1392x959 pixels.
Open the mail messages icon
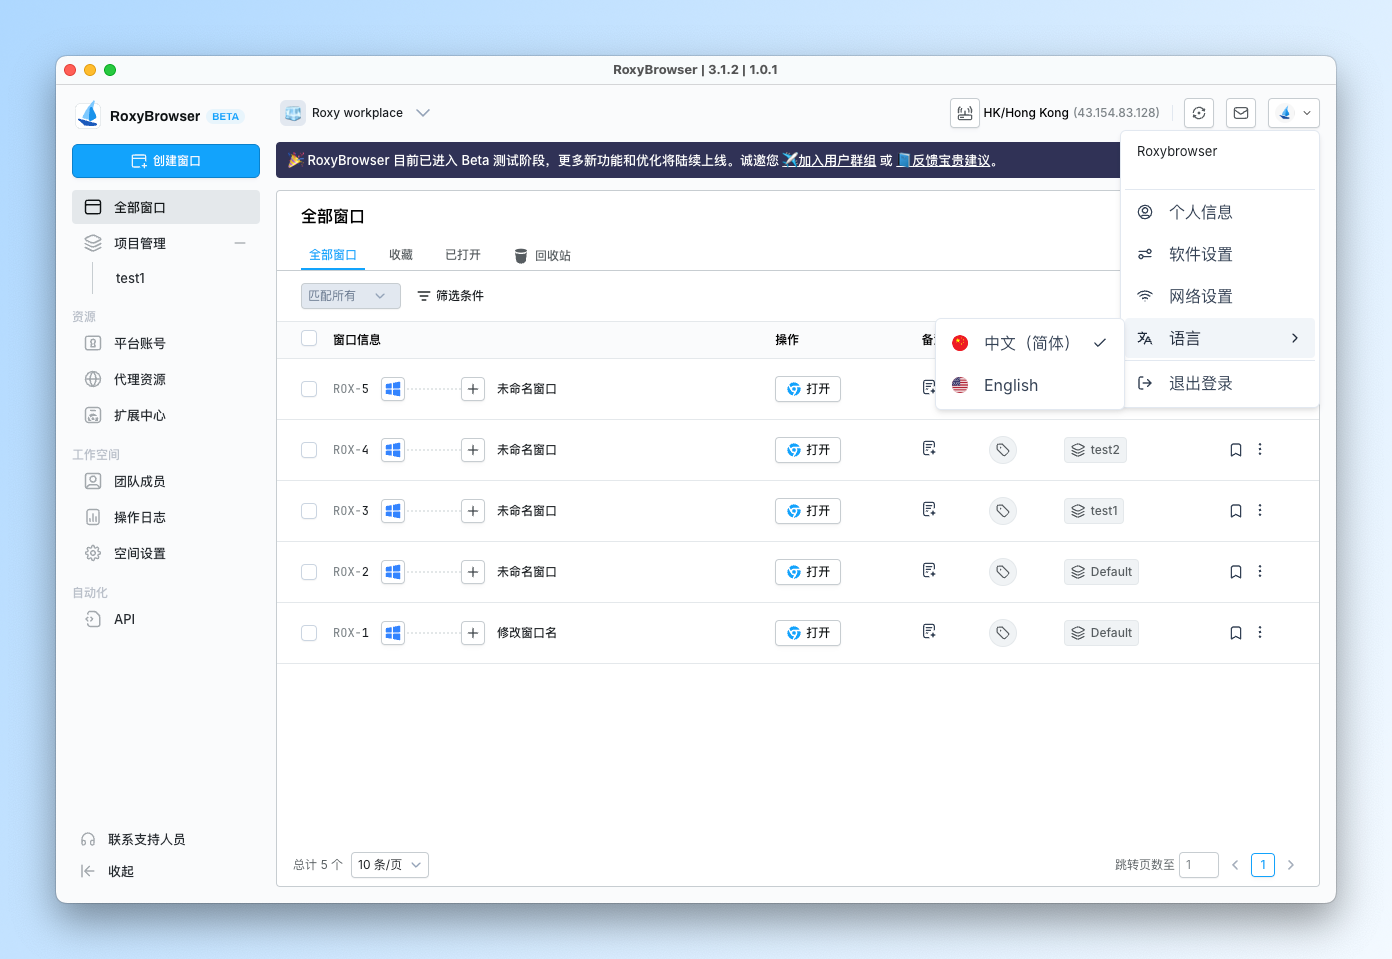click(1241, 113)
